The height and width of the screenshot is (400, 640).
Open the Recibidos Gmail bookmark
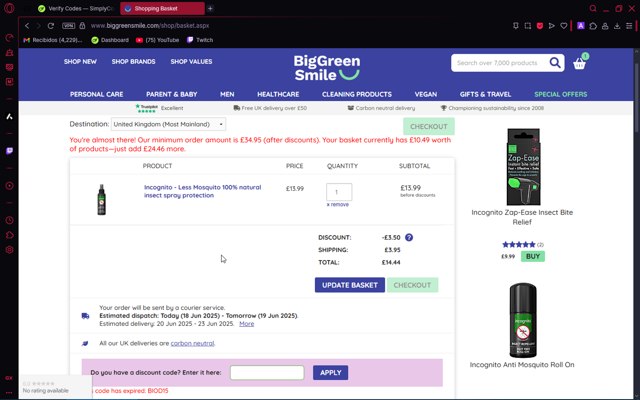click(x=53, y=40)
